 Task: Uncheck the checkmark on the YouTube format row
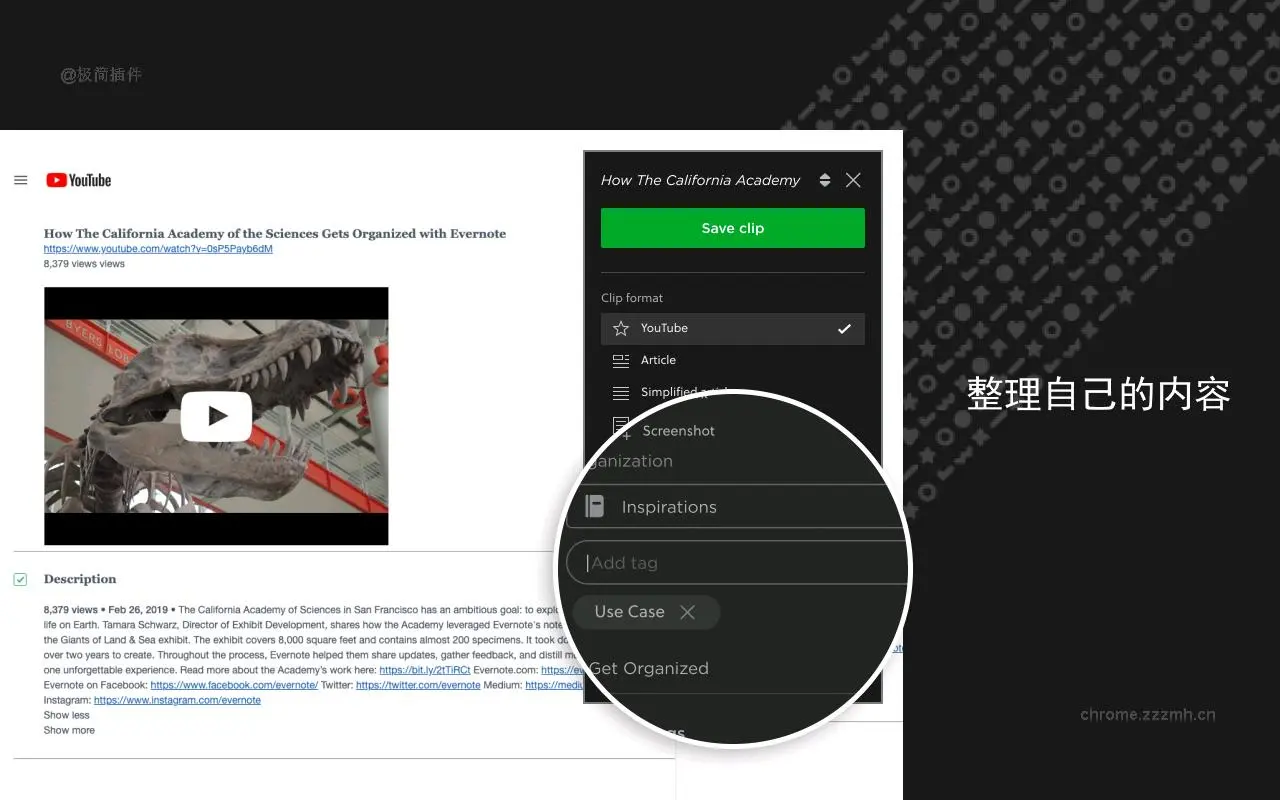845,328
